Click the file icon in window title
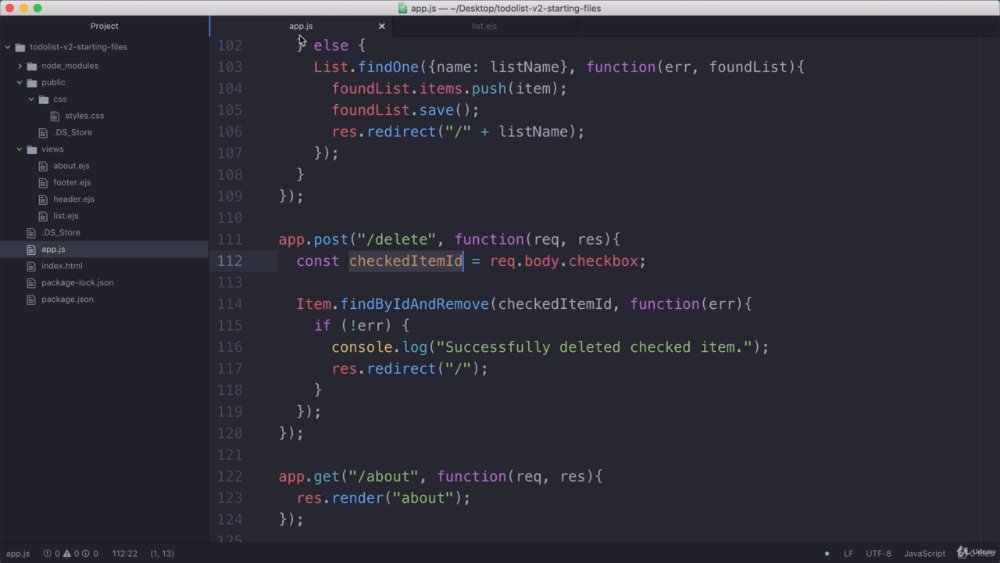Screen dimensions: 1000x563 pos(402,8)
